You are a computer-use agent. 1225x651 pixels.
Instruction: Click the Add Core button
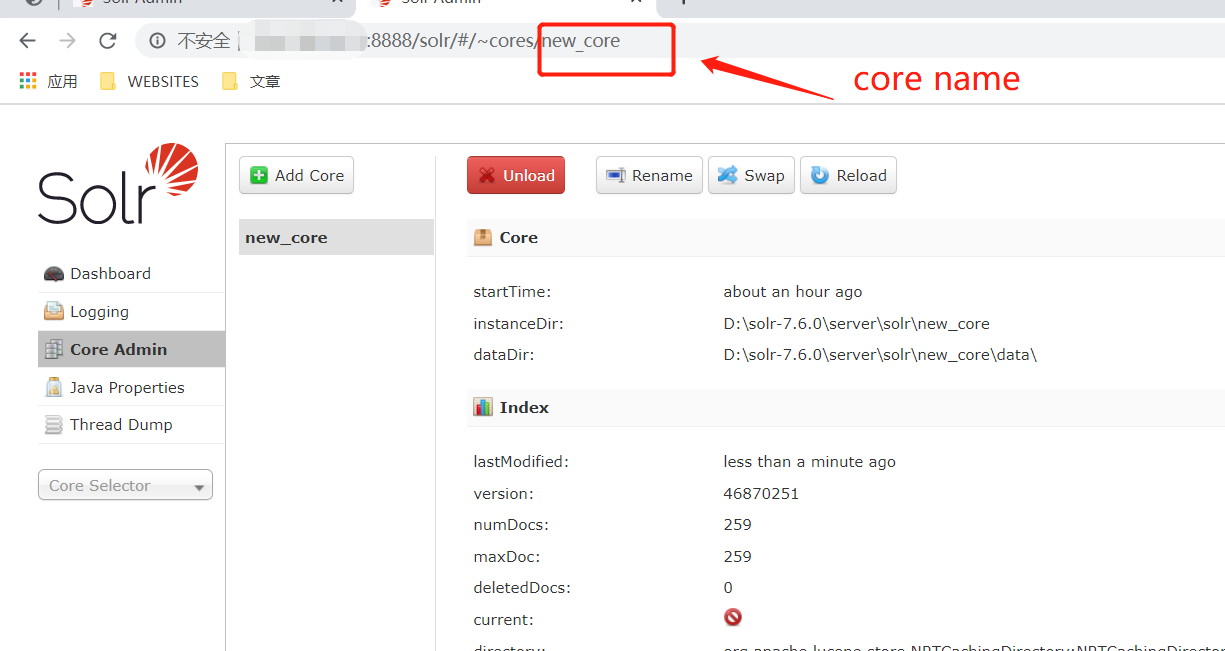[x=296, y=175]
